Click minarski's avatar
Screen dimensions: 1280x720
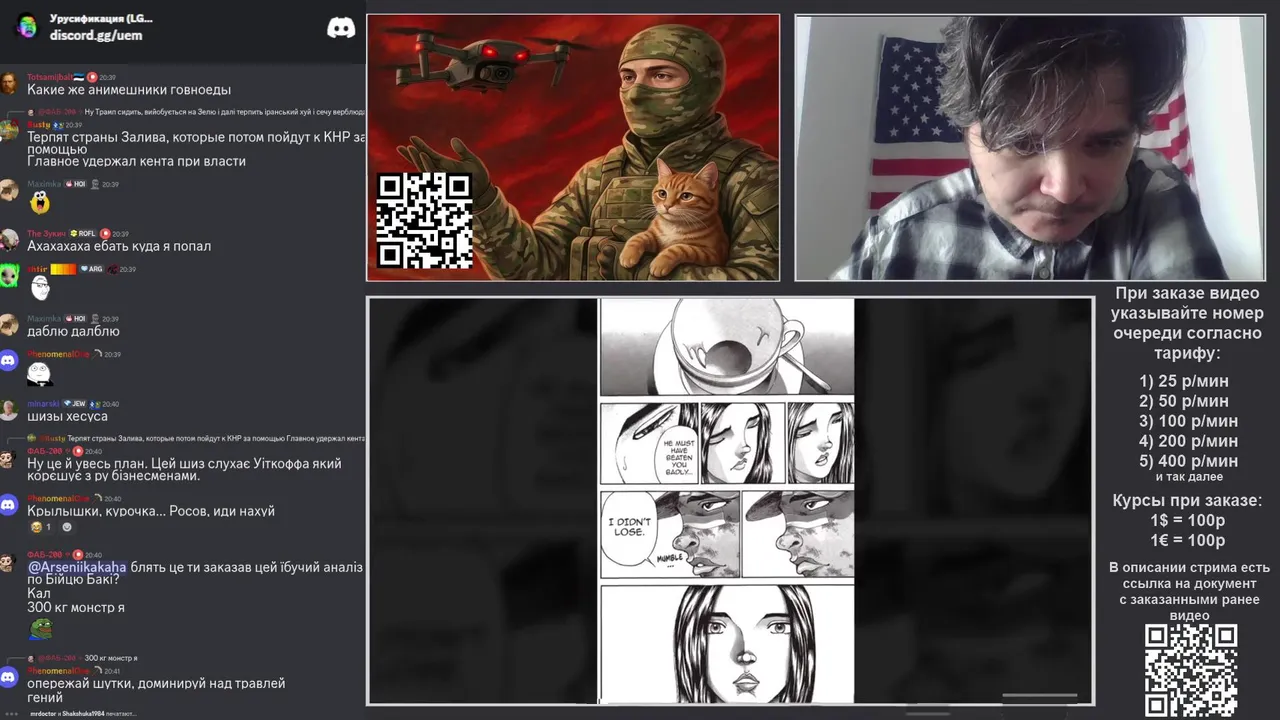click(9, 410)
